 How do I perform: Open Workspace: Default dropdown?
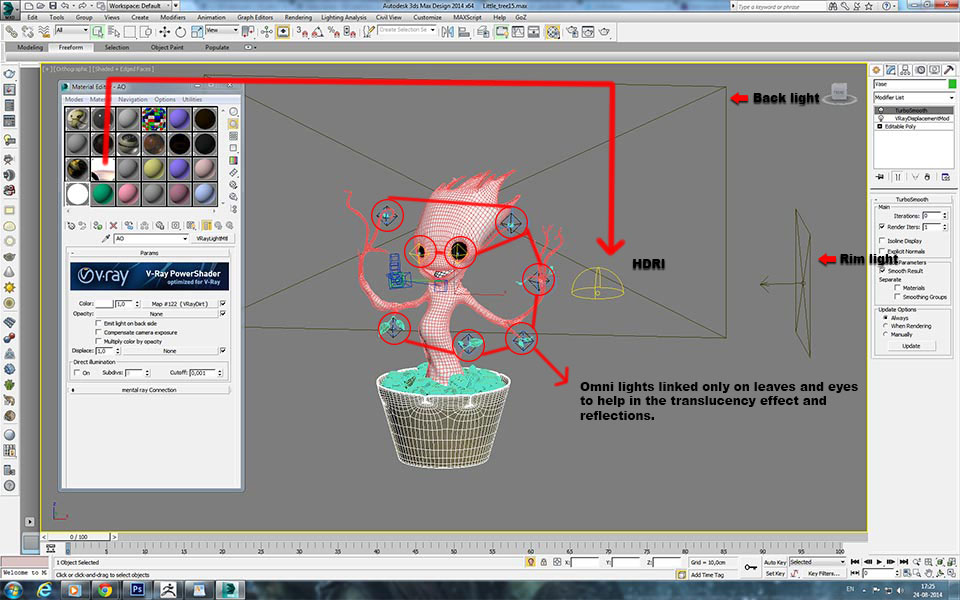pos(139,6)
